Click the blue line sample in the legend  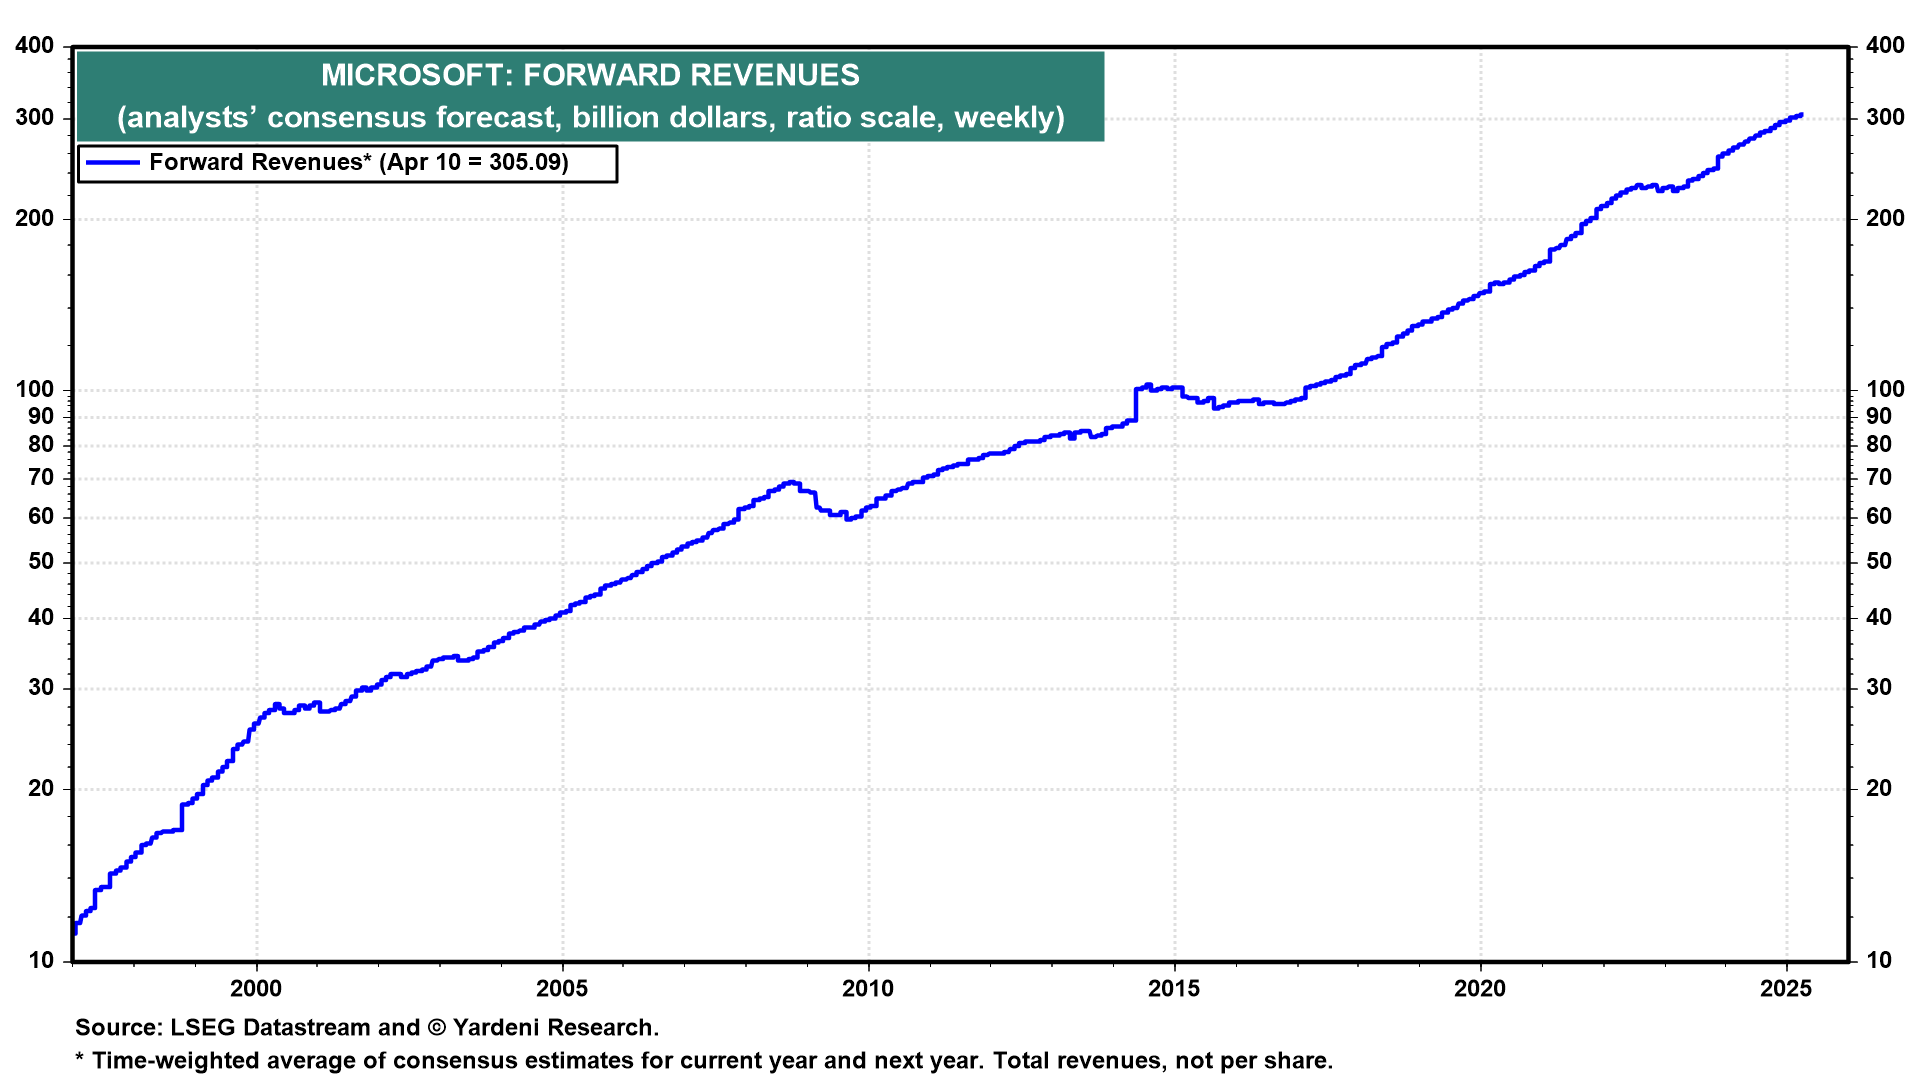coord(113,162)
